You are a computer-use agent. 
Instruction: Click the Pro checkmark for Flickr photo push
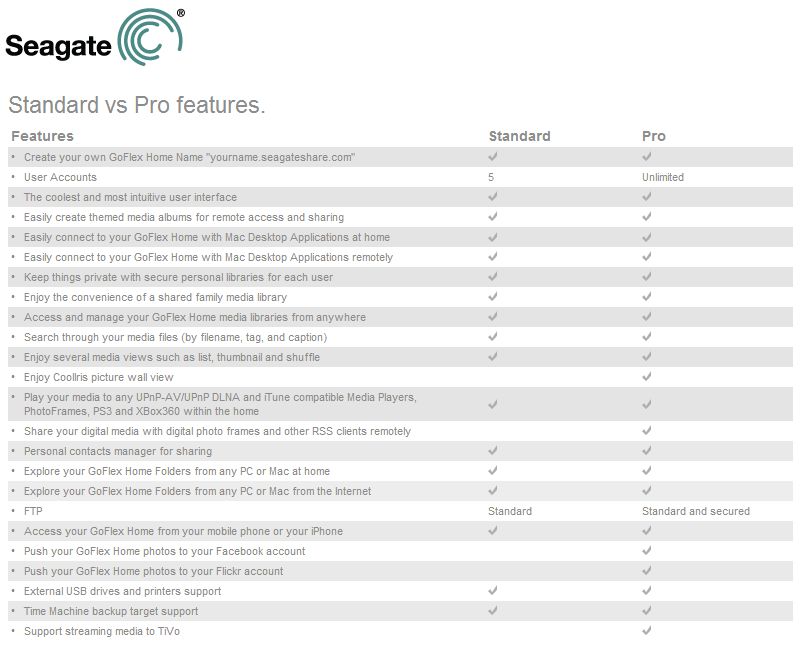click(x=647, y=571)
